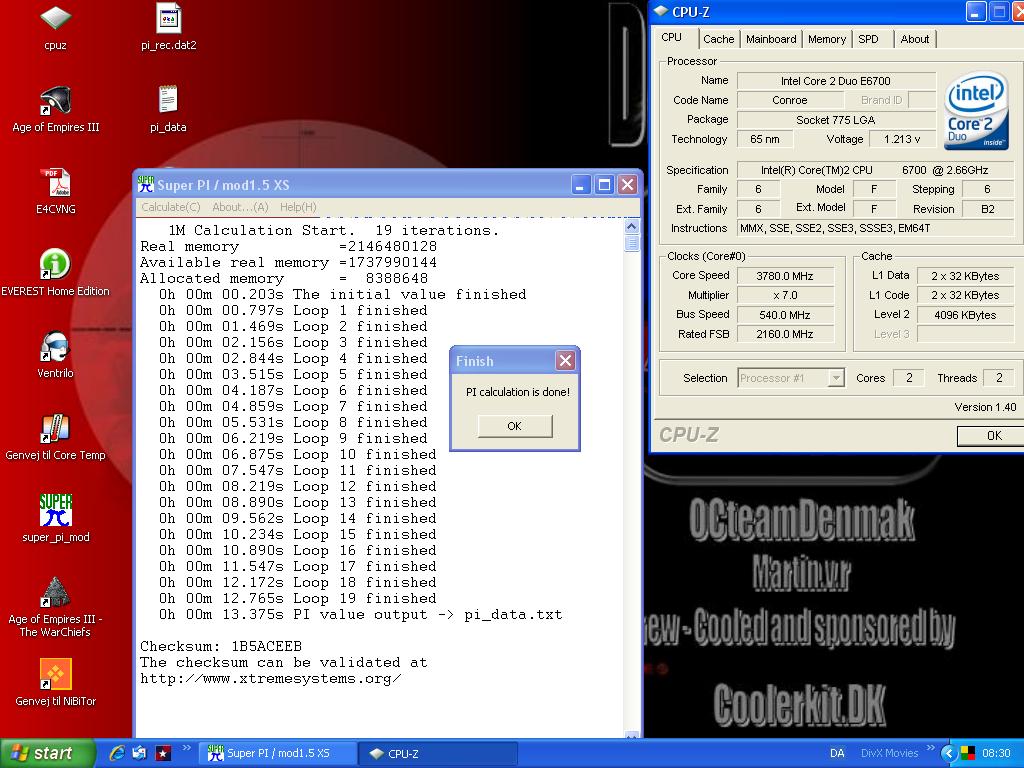
Task: Switch to the Memory tab in CPU-Z
Action: click(x=827, y=39)
